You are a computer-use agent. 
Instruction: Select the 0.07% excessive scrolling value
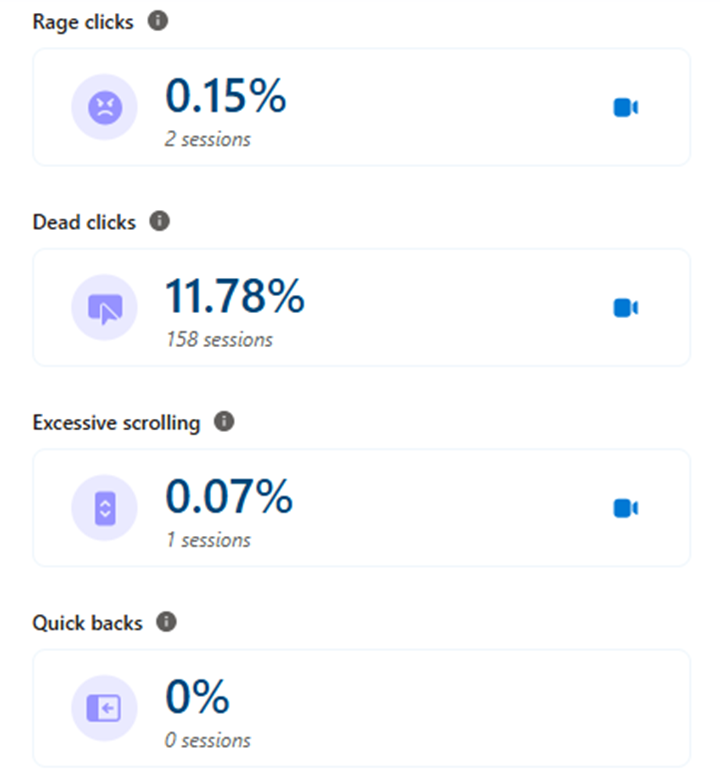229,496
